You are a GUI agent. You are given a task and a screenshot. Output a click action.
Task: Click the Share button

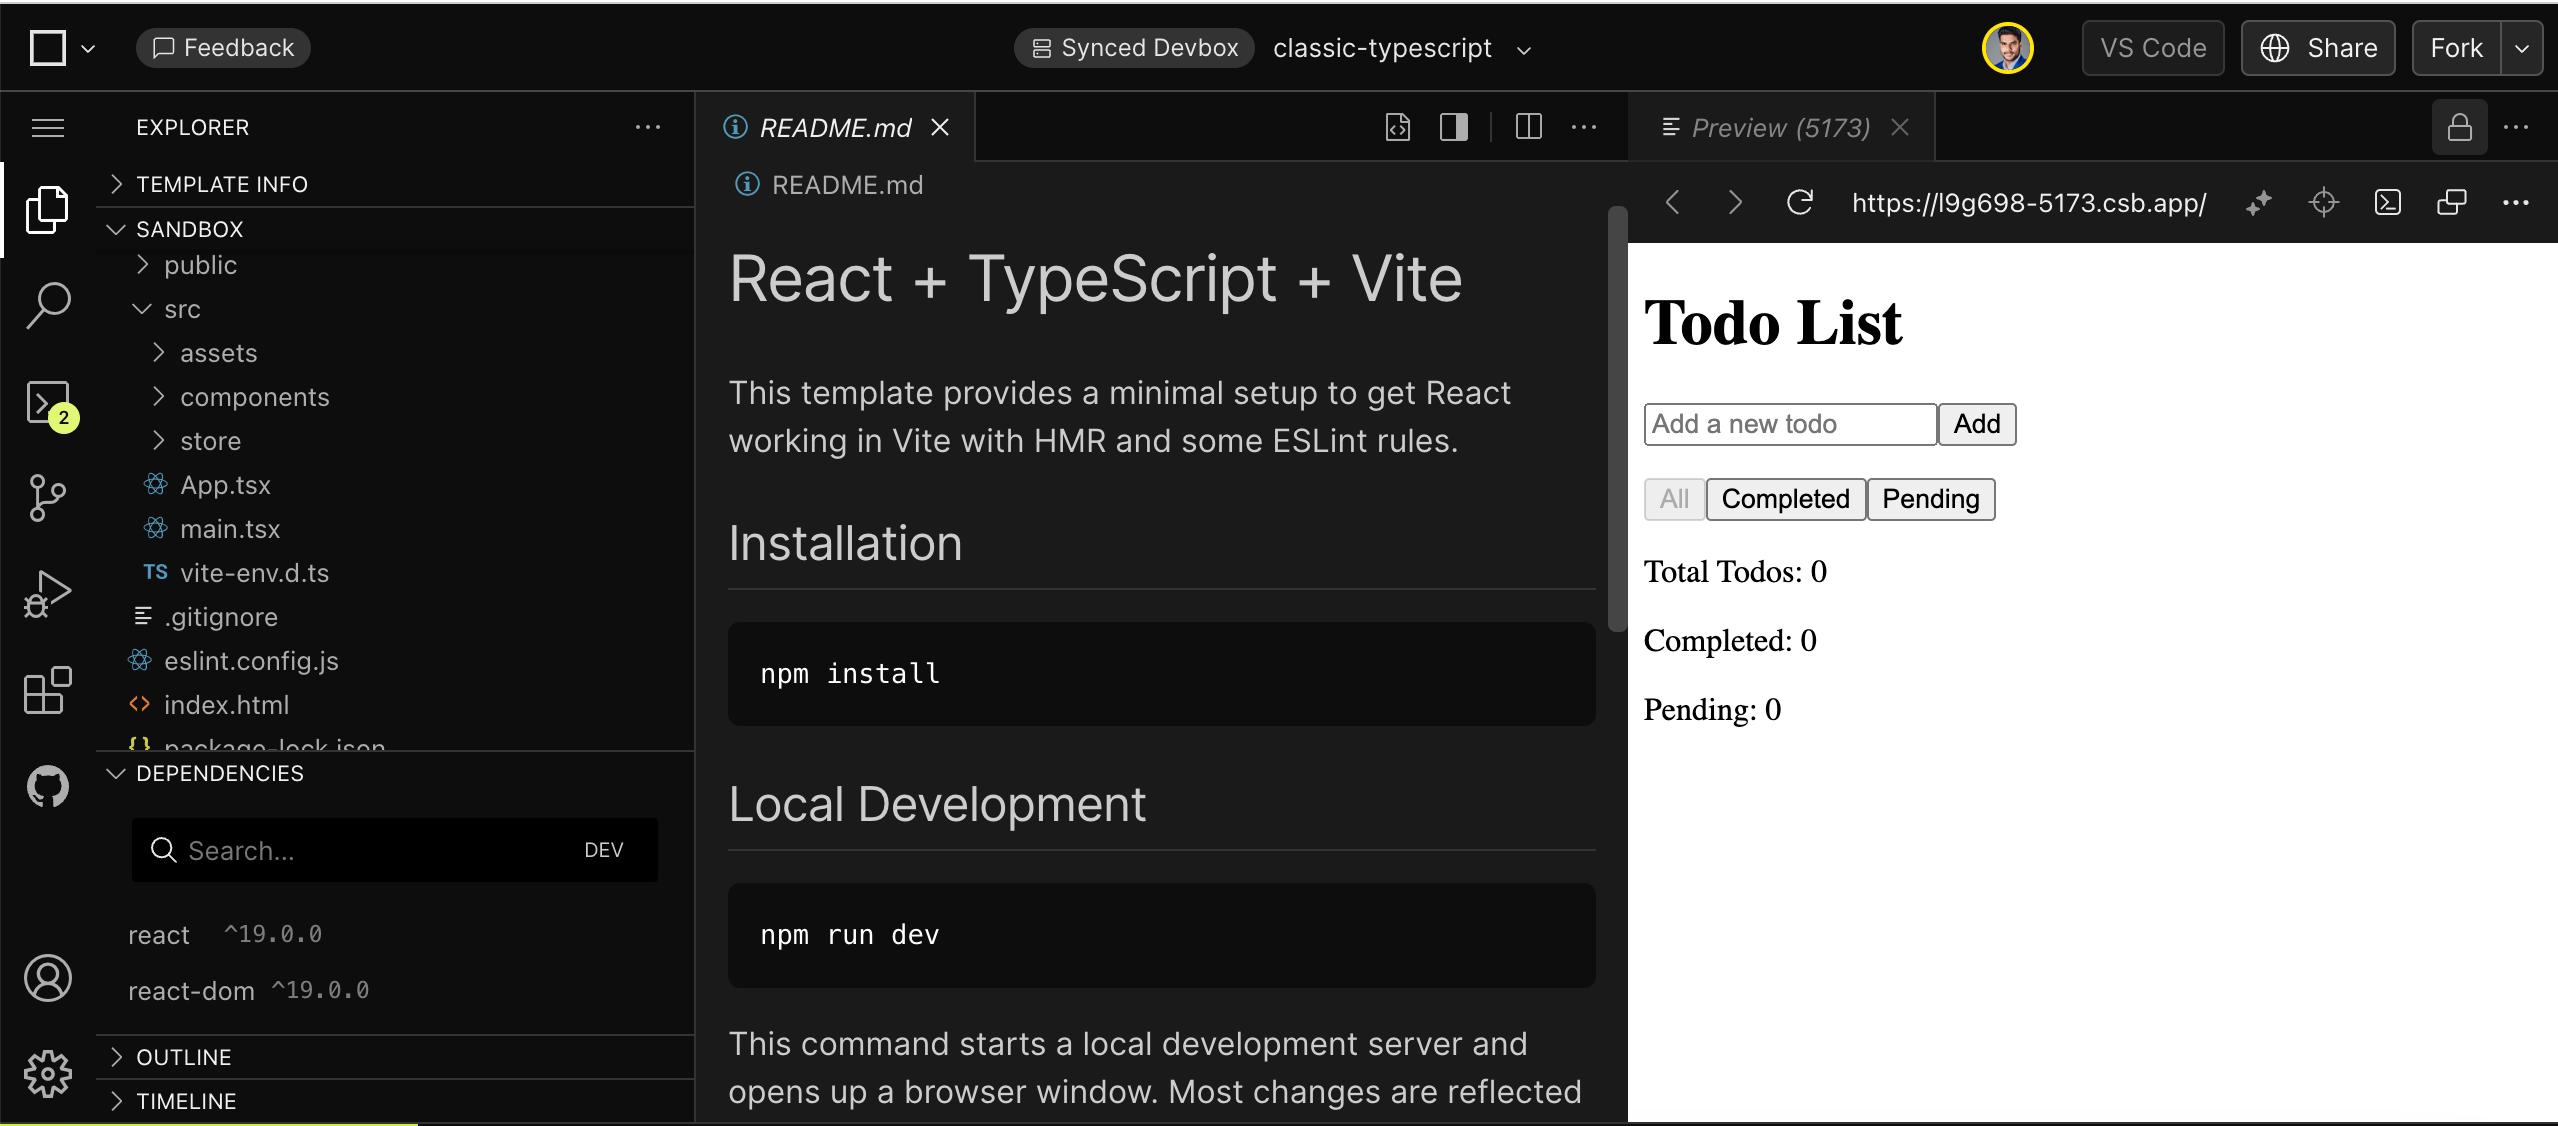[x=2317, y=48]
